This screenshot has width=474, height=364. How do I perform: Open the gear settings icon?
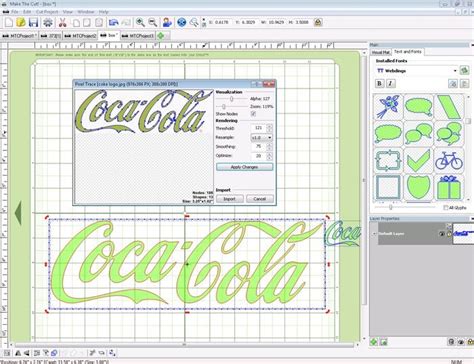tap(48, 23)
